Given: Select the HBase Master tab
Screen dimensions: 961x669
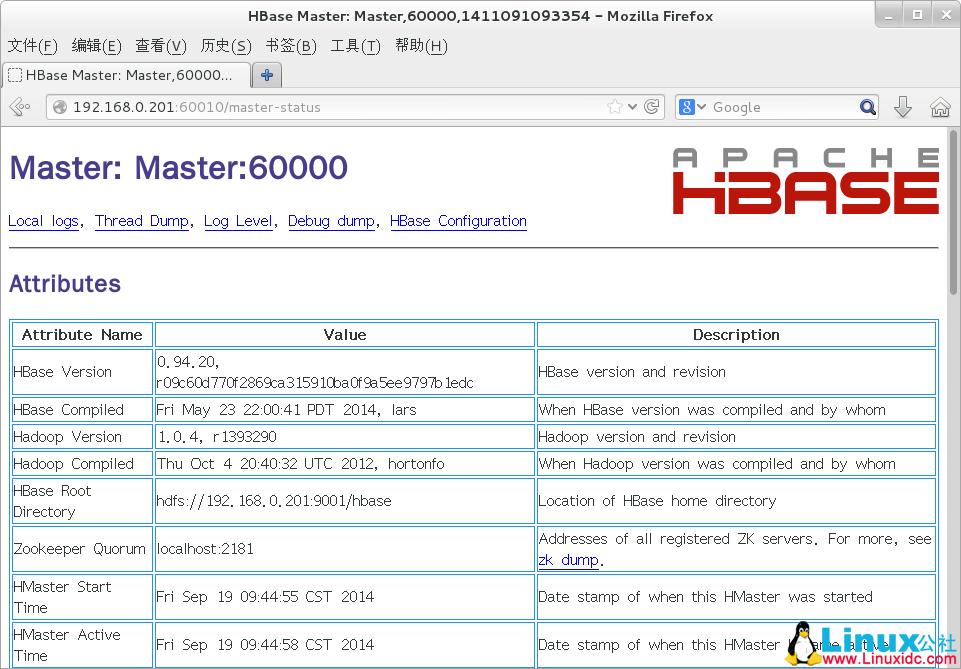Looking at the screenshot, I should click(x=128, y=74).
